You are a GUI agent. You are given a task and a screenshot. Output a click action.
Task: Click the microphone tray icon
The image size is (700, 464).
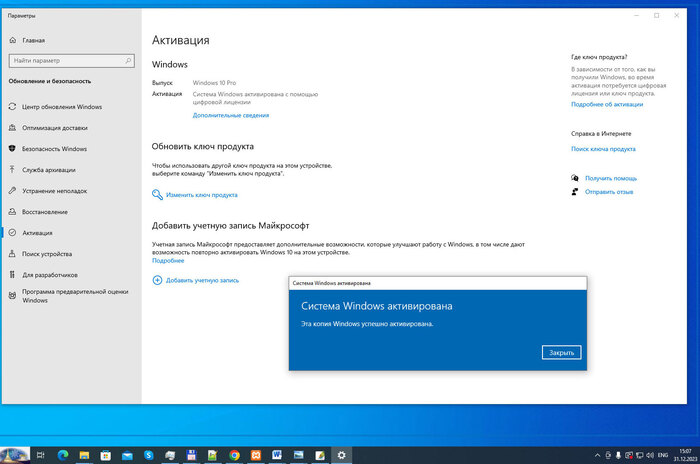point(618,456)
